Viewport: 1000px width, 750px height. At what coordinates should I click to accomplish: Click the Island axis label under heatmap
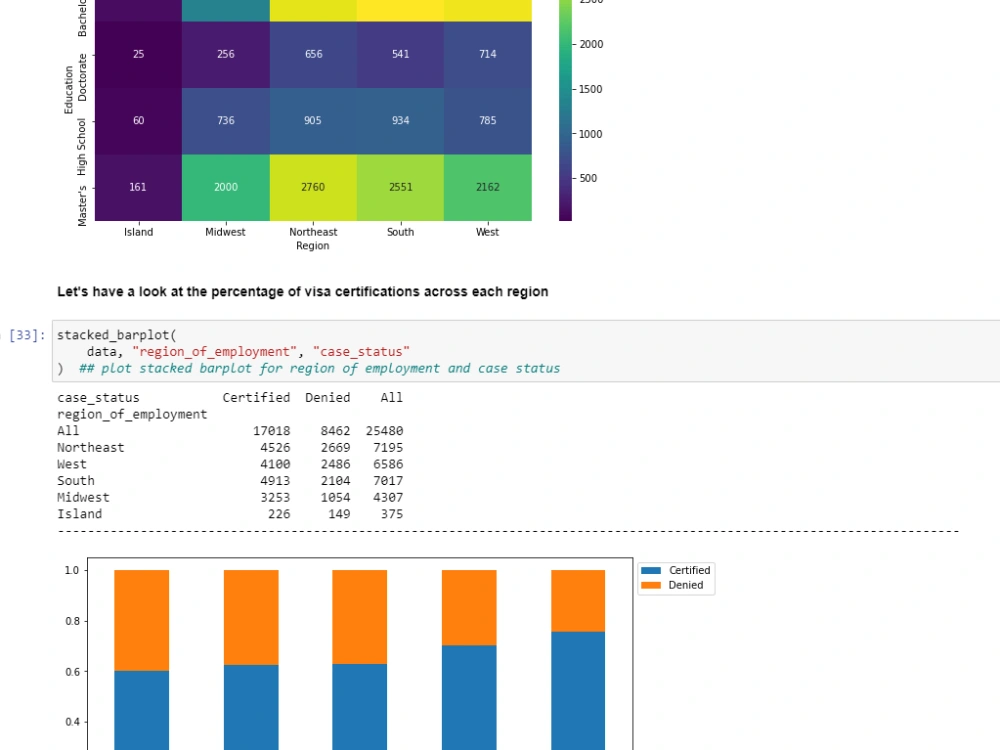click(138, 232)
